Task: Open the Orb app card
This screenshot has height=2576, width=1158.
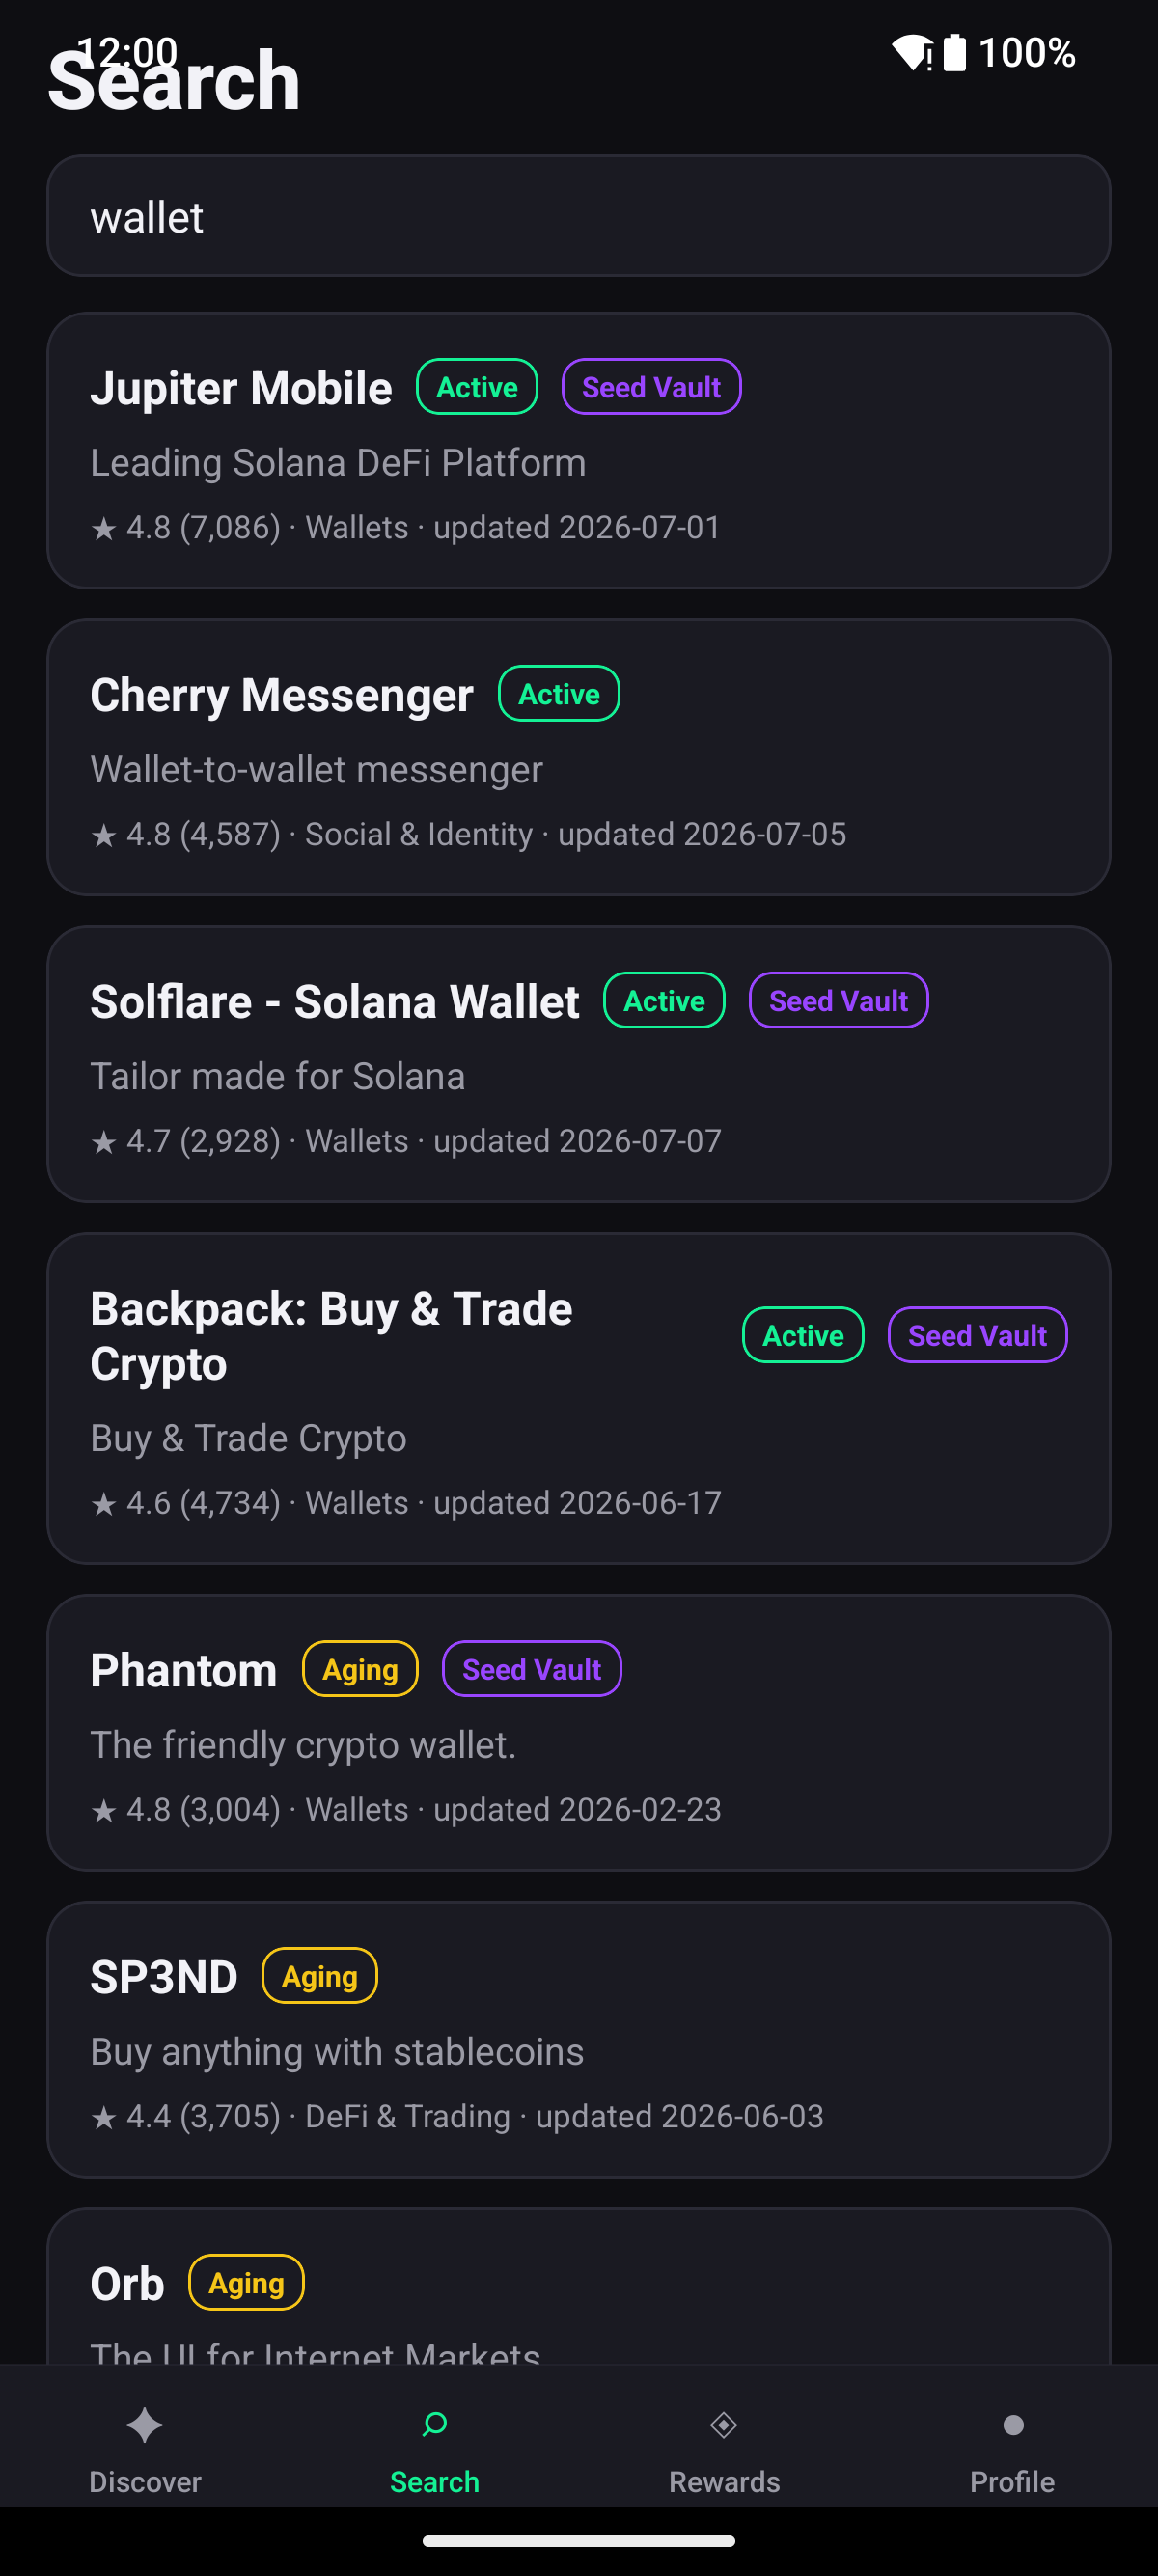Action: coord(579,2286)
